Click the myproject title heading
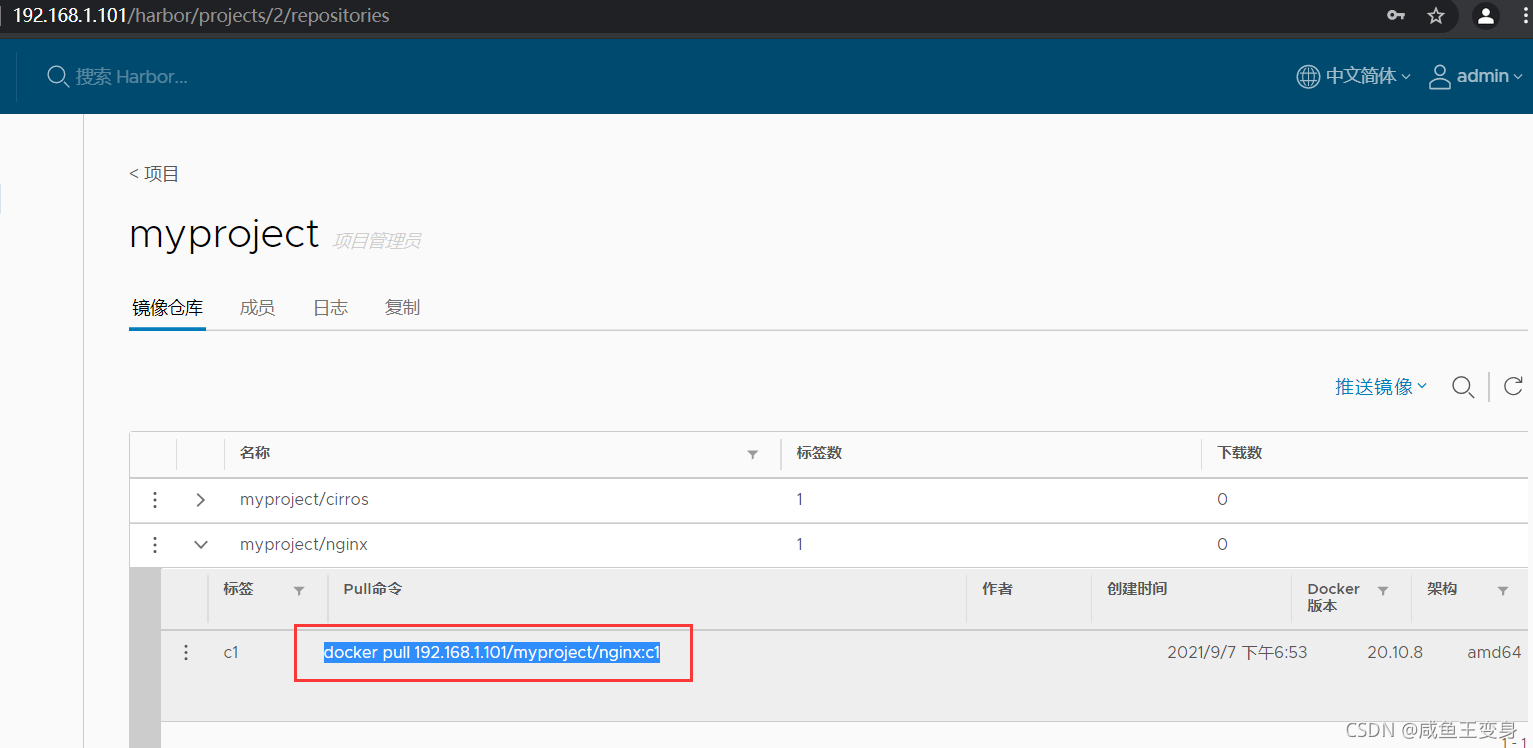Viewport: 1533px width, 748px height. pyautogui.click(x=224, y=234)
